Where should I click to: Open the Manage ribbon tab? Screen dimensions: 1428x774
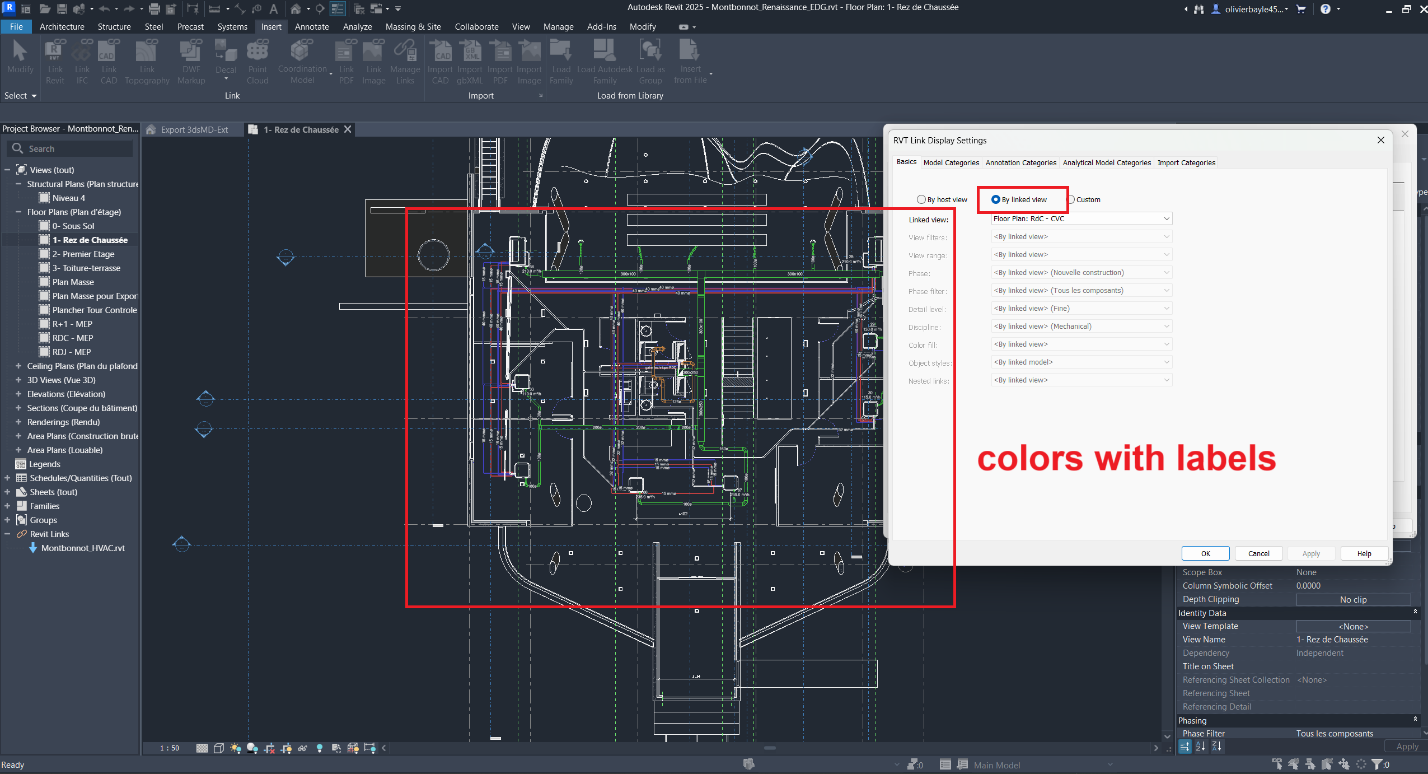point(558,27)
